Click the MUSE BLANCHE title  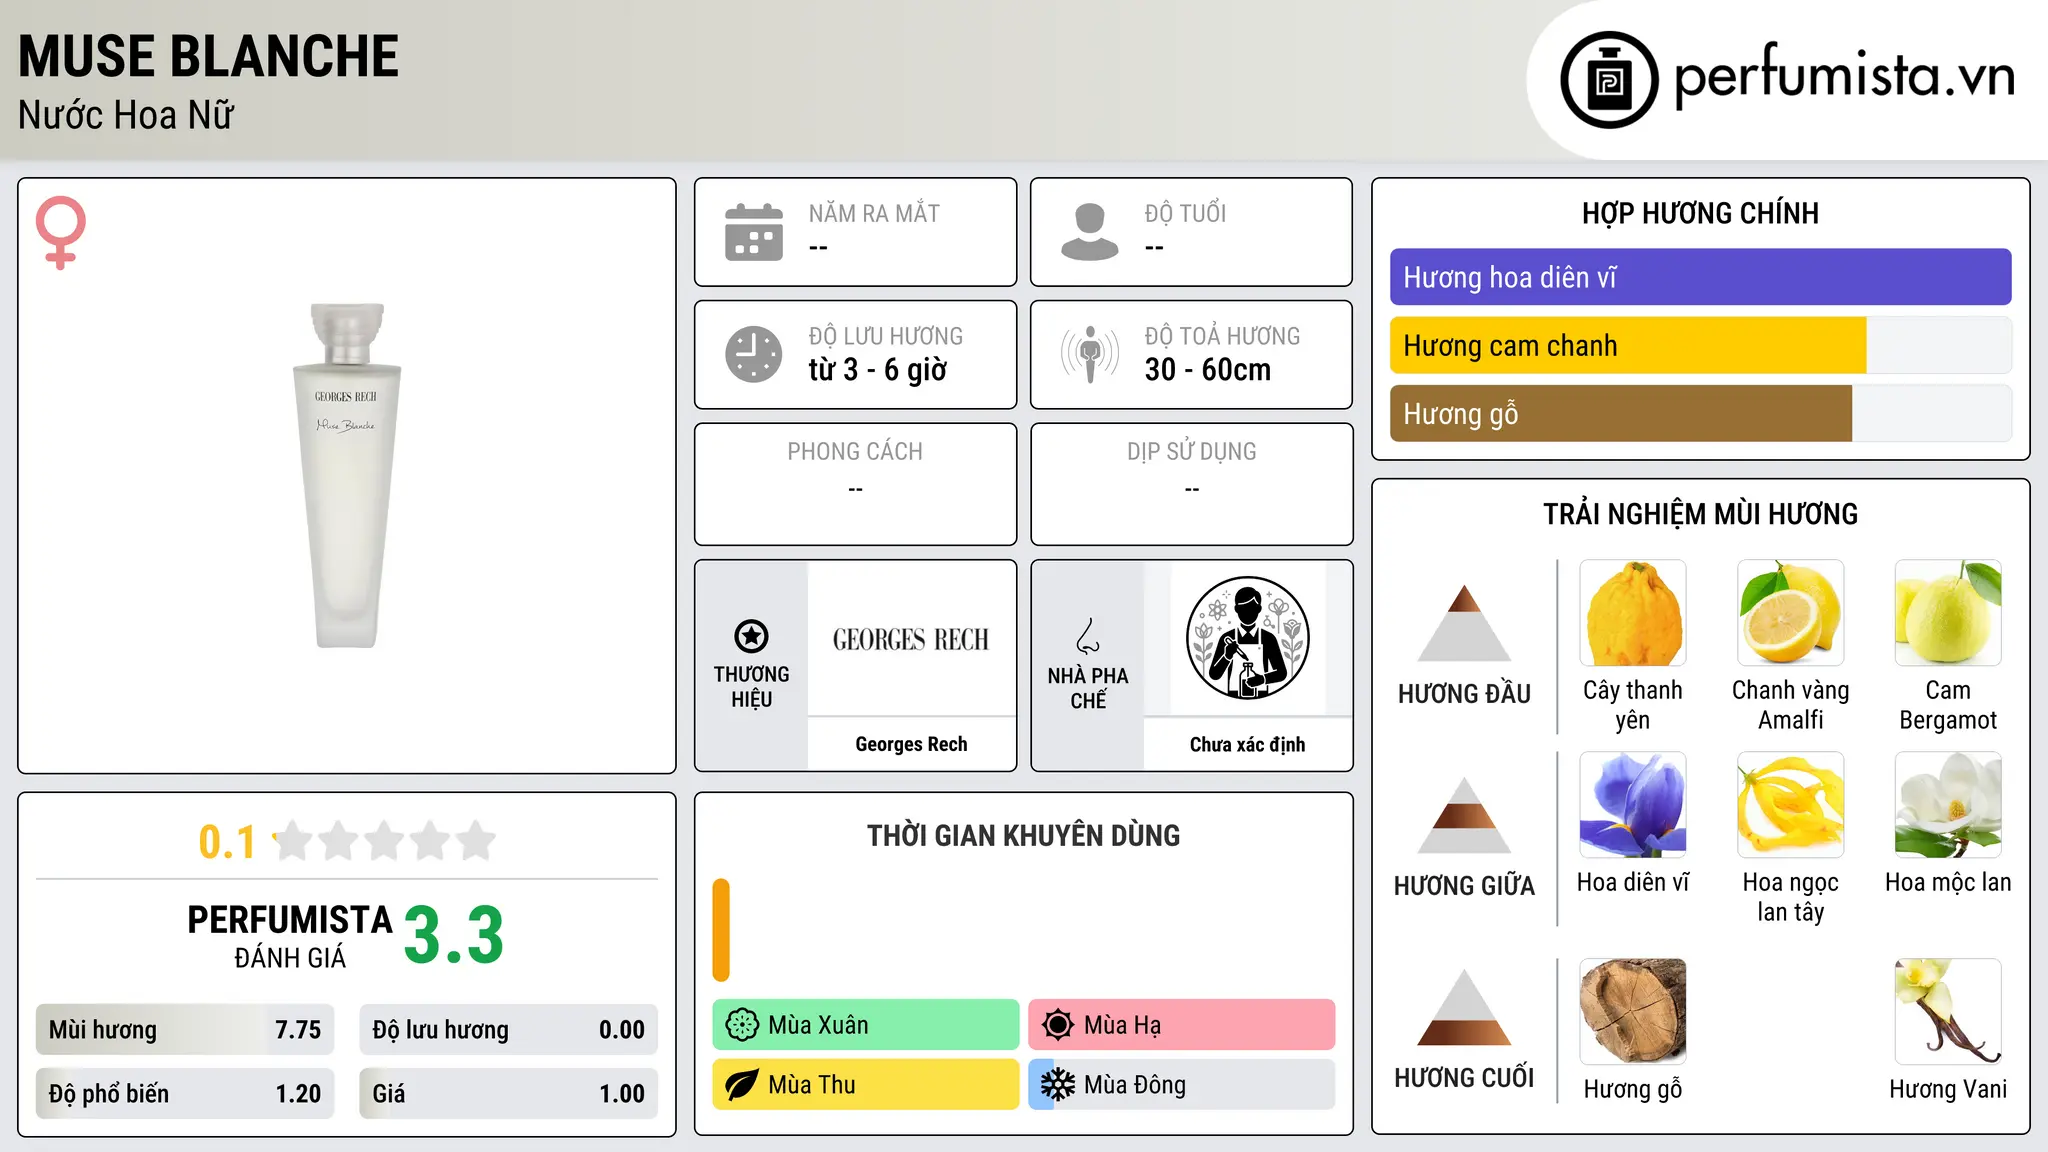[x=208, y=56]
